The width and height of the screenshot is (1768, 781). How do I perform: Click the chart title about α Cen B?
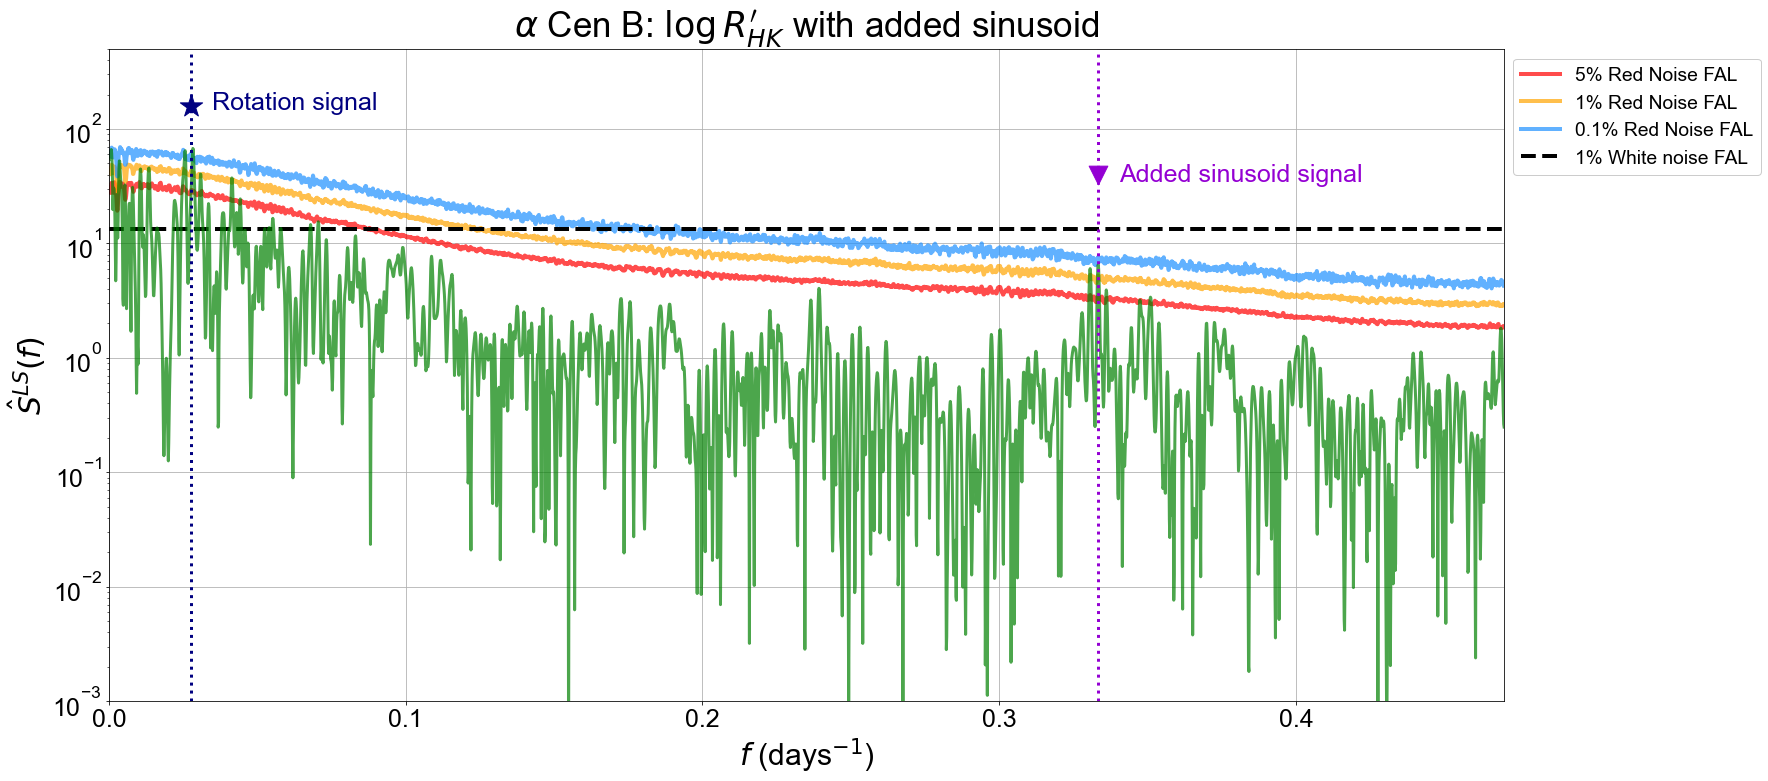(807, 25)
